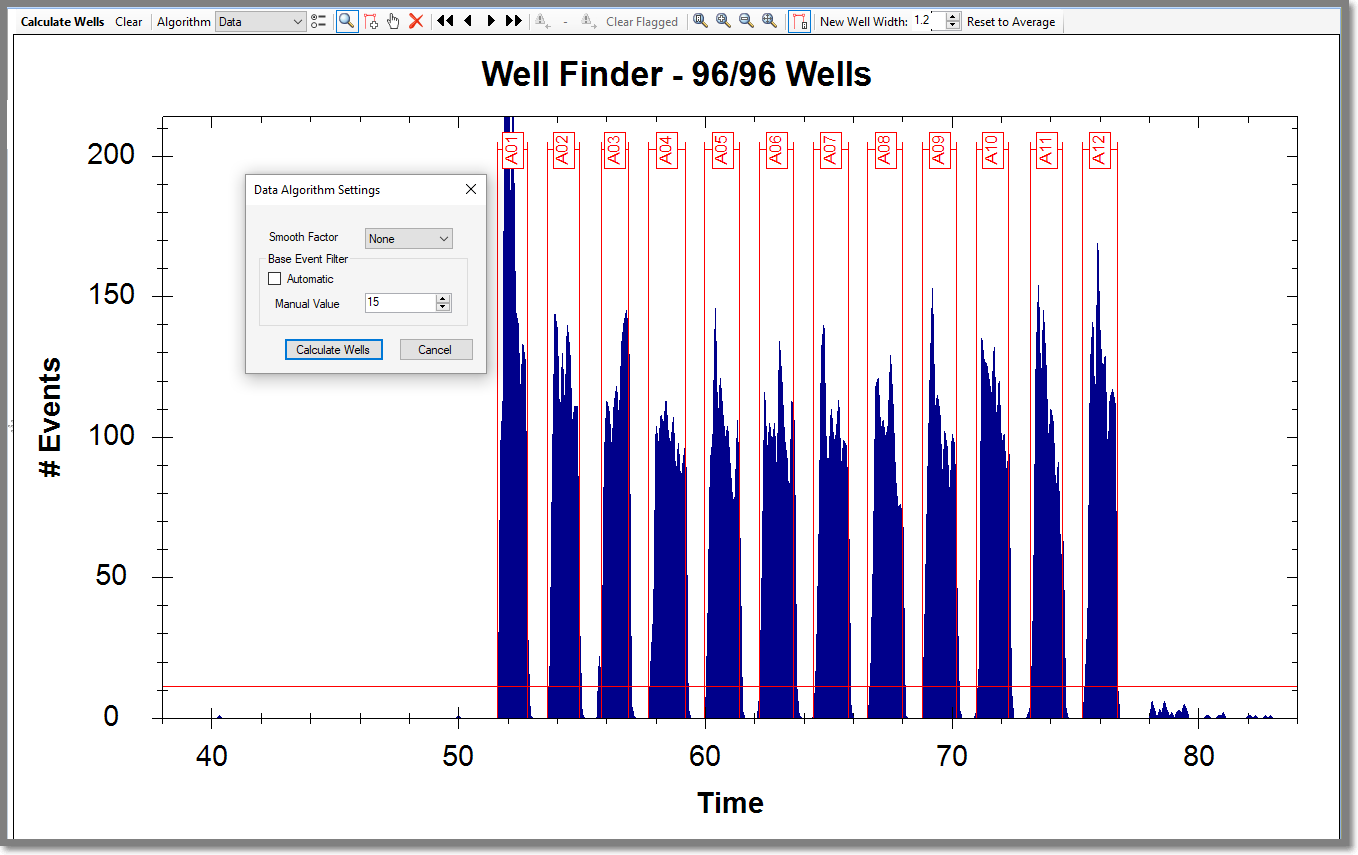1358x855 pixels.
Task: Click the red X delete icon
Action: pyautogui.click(x=416, y=21)
